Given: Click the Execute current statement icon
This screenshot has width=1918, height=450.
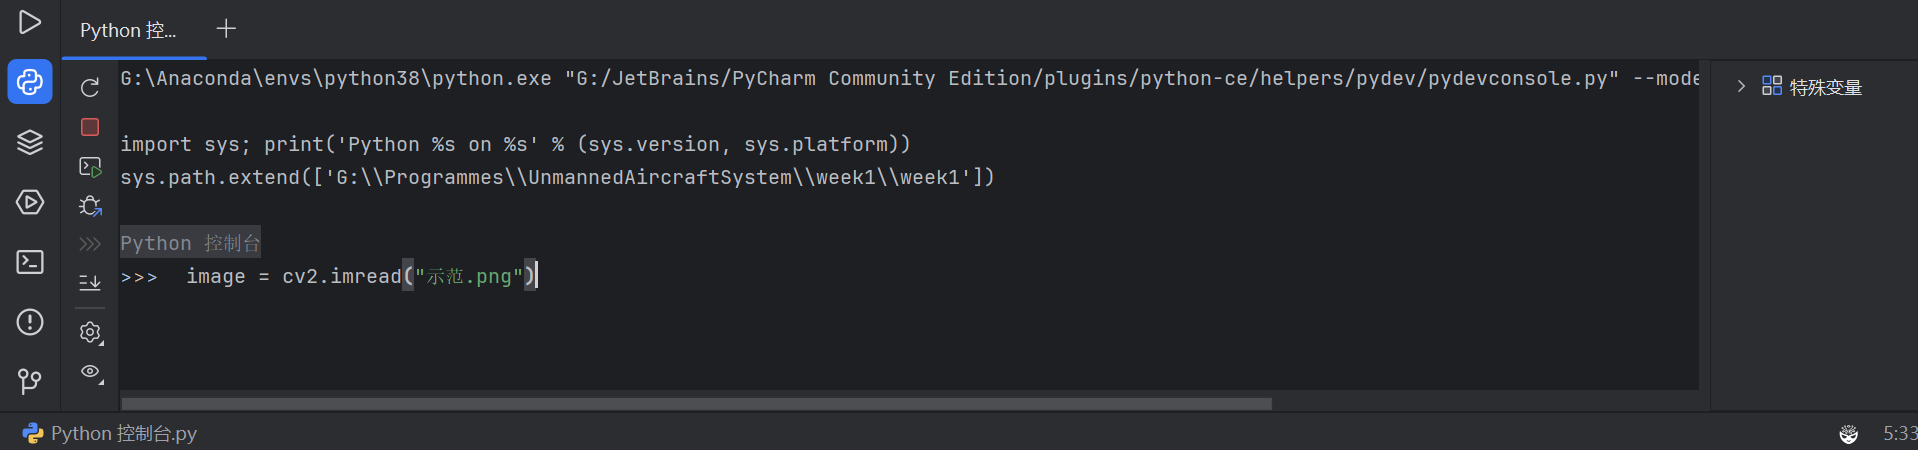Looking at the screenshot, I should 90,166.
